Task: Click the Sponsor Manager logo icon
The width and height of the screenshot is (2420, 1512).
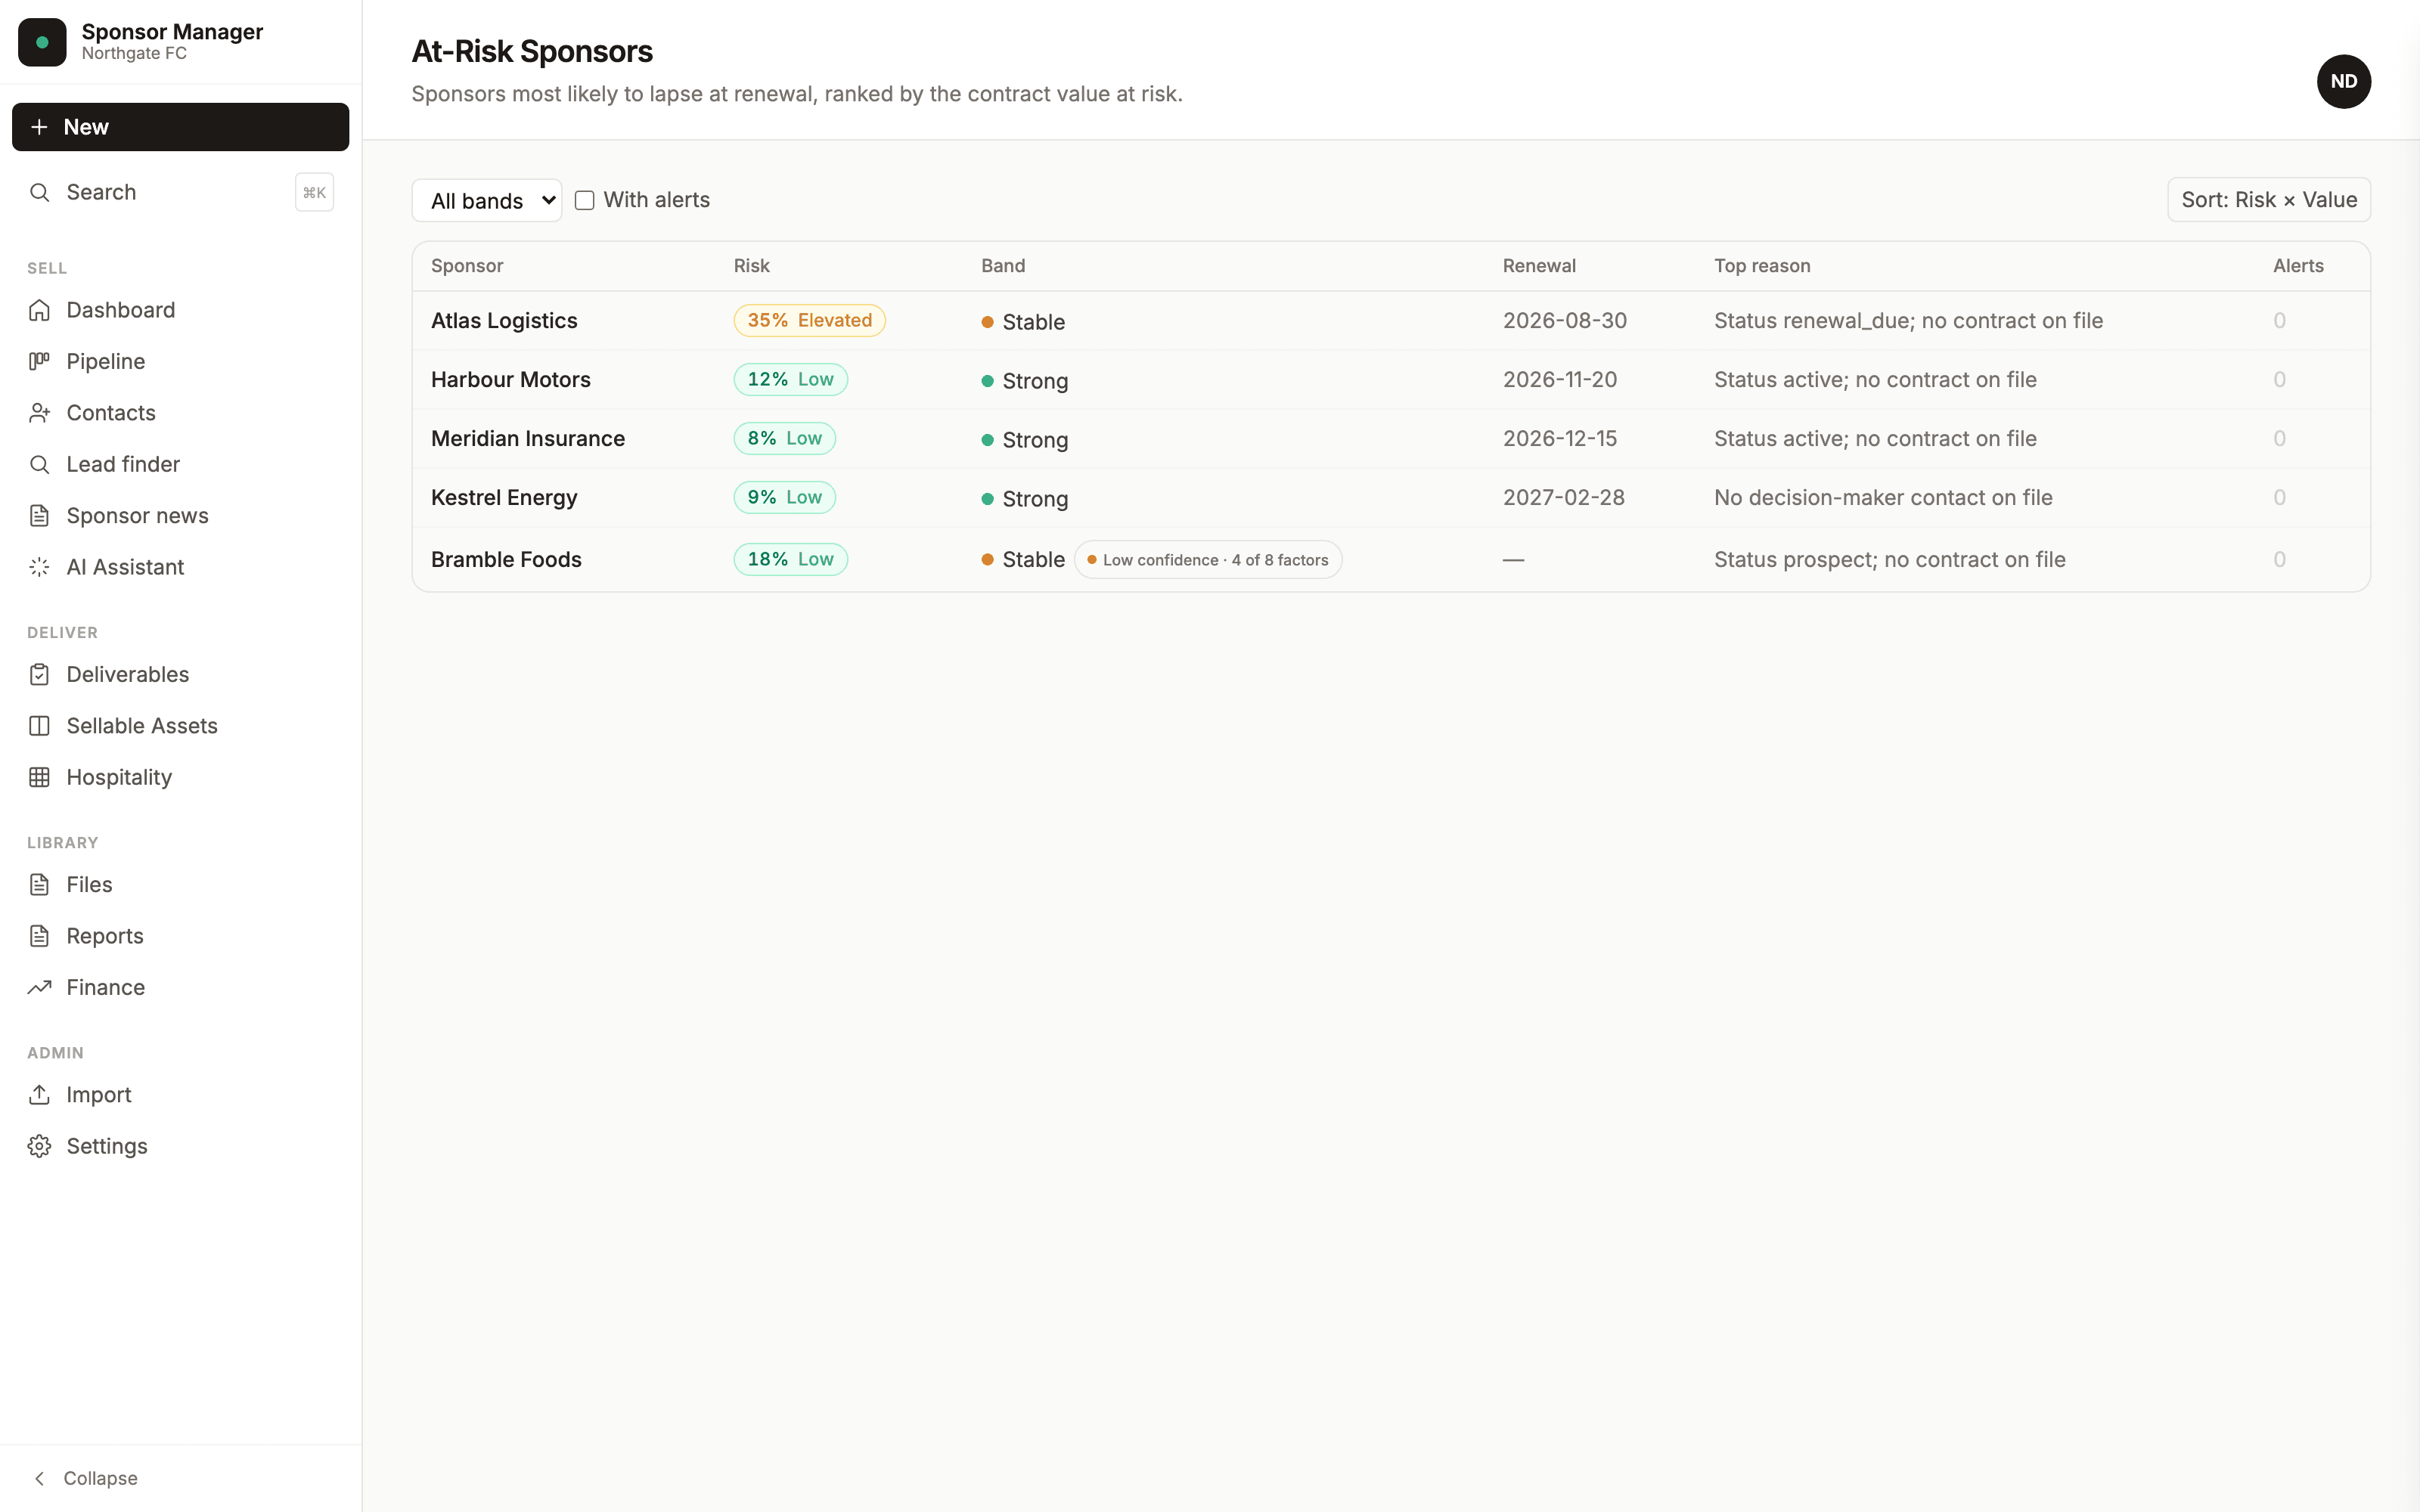Action: pos(42,42)
